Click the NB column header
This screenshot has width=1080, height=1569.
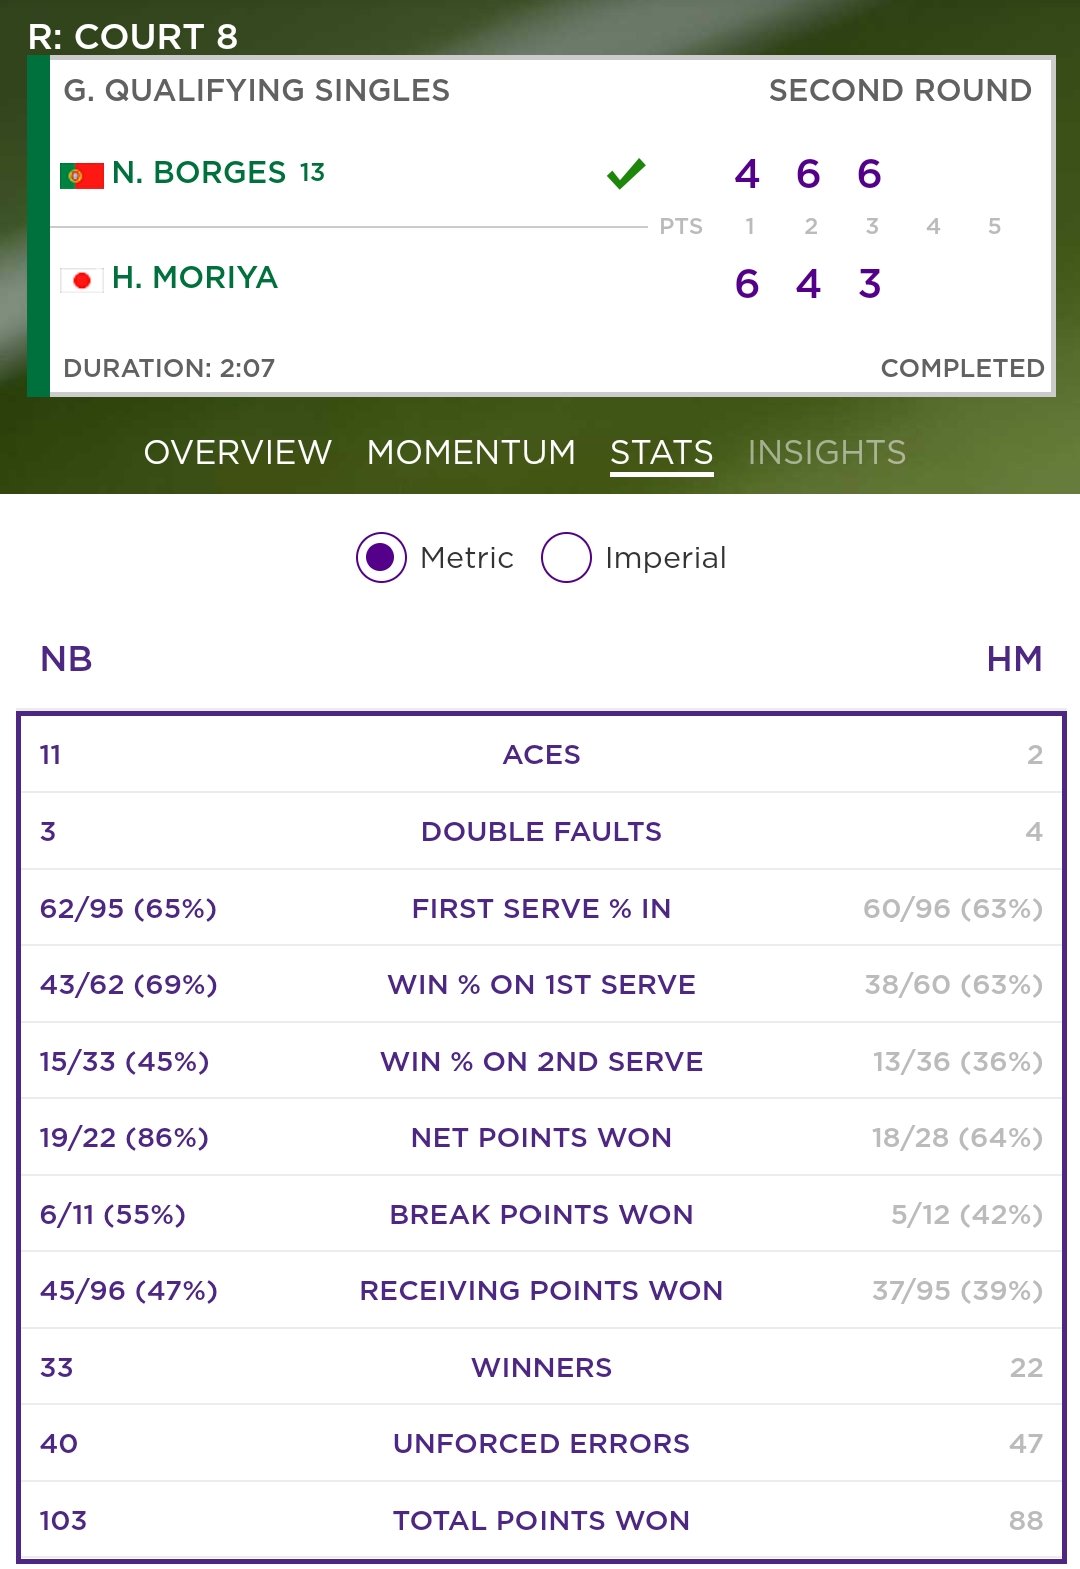67,659
